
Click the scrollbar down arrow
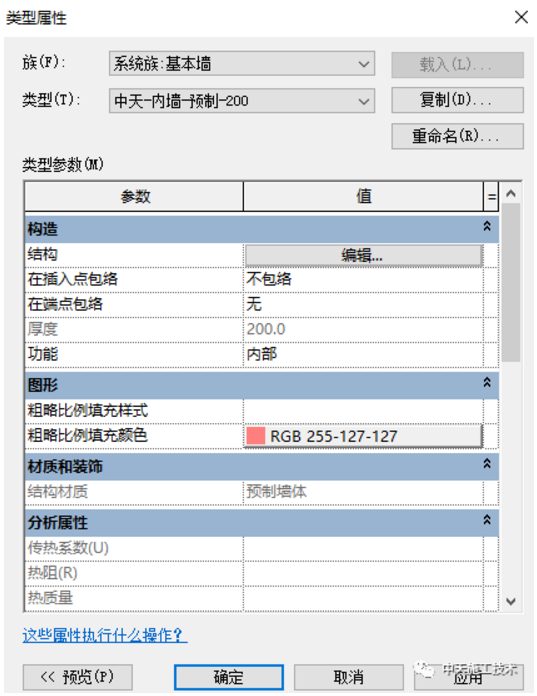click(511, 601)
